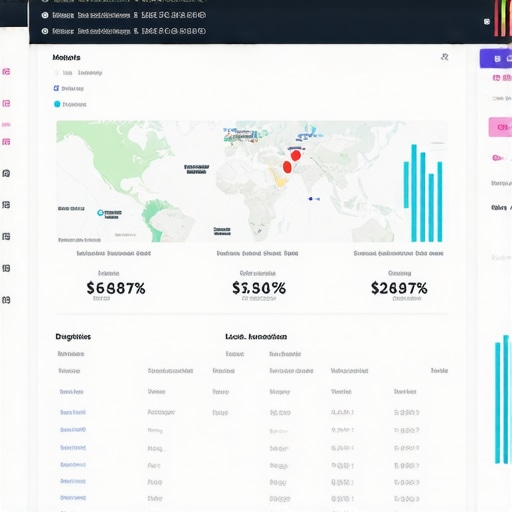
Task: Click the $6887% metric value
Action: pos(116,288)
